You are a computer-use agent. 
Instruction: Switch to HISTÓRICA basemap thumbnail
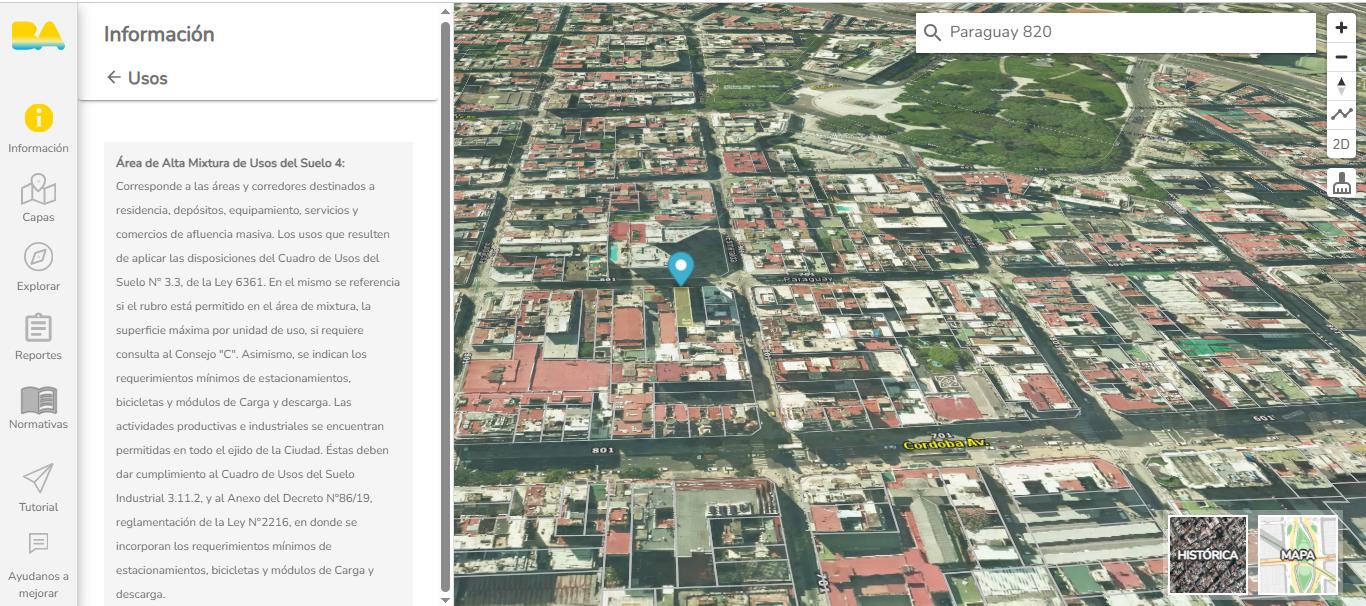(1207, 555)
